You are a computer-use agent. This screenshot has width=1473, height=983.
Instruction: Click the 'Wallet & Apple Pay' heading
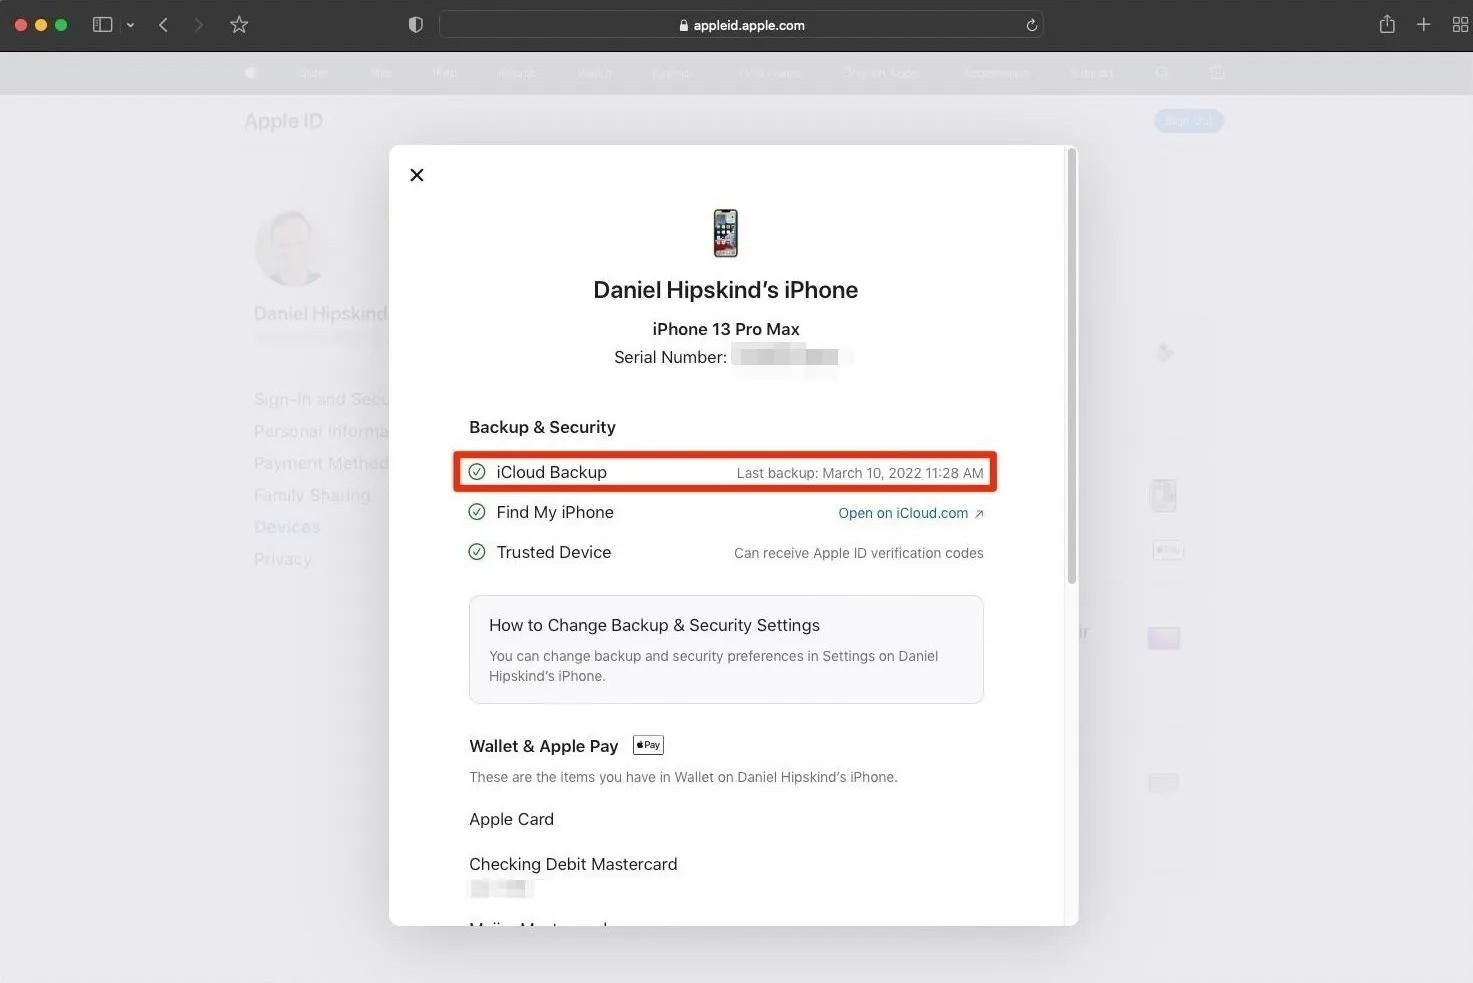tap(544, 746)
